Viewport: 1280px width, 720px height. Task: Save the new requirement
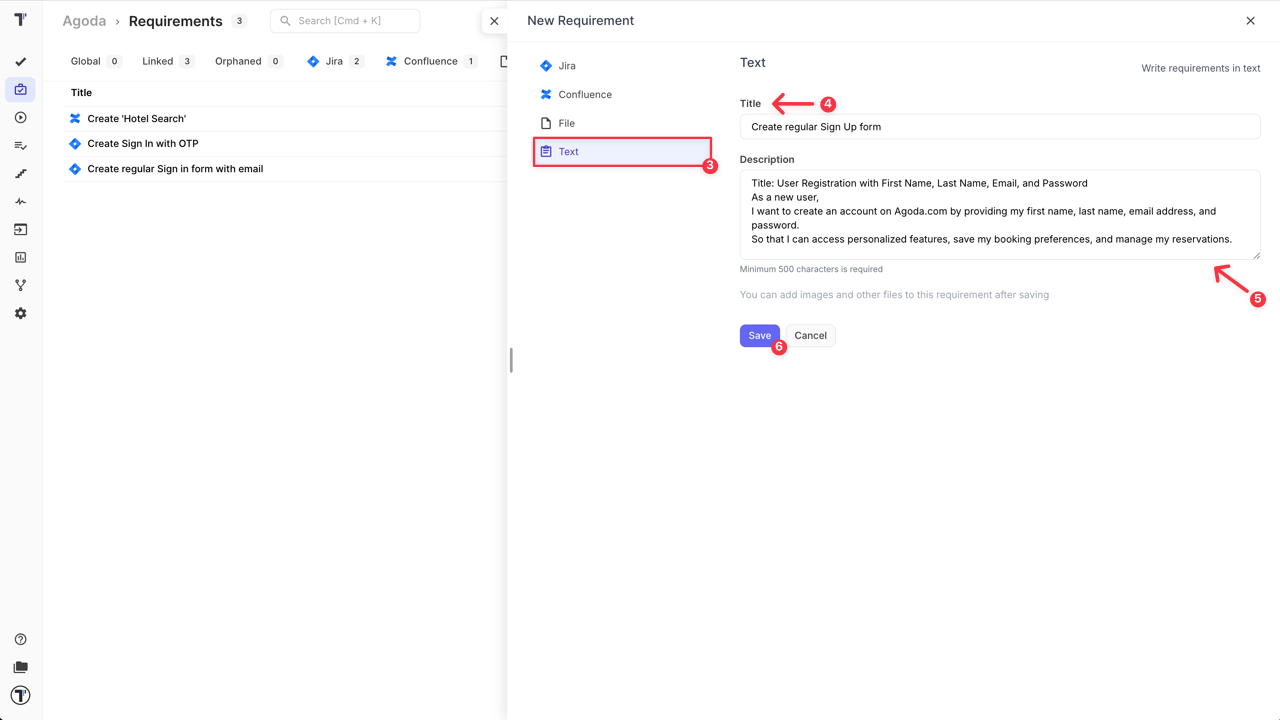759,335
